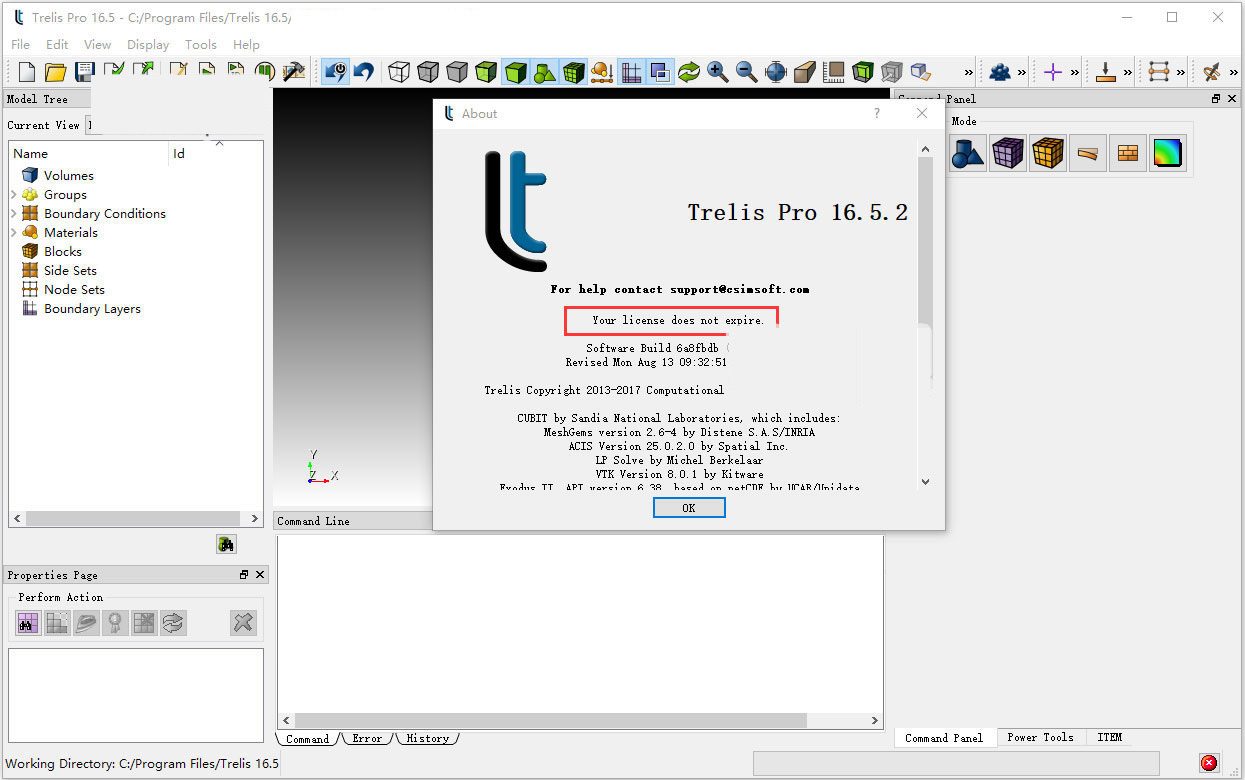Select Geometry mode in the Command Panel
Screen dimensions: 1245x780
tap(967, 152)
